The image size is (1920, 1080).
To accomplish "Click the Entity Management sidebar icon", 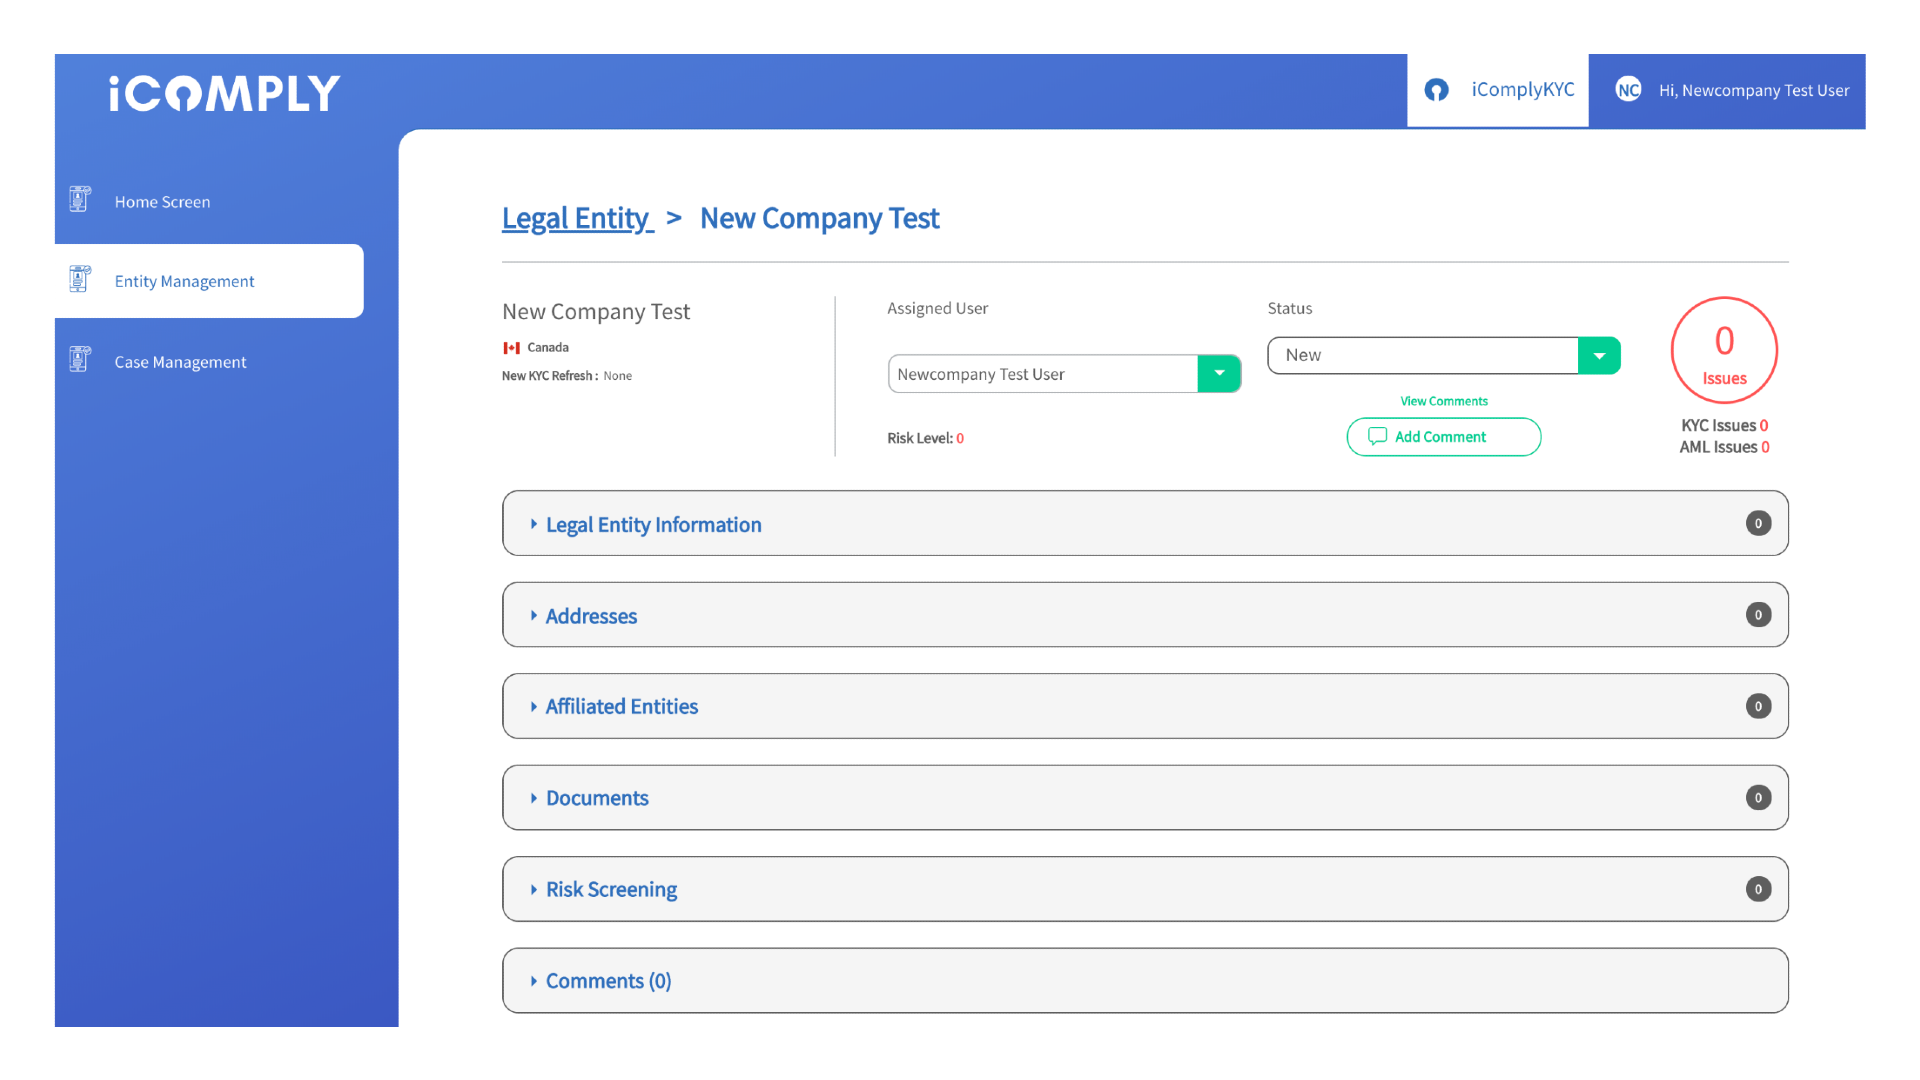I will [80, 279].
